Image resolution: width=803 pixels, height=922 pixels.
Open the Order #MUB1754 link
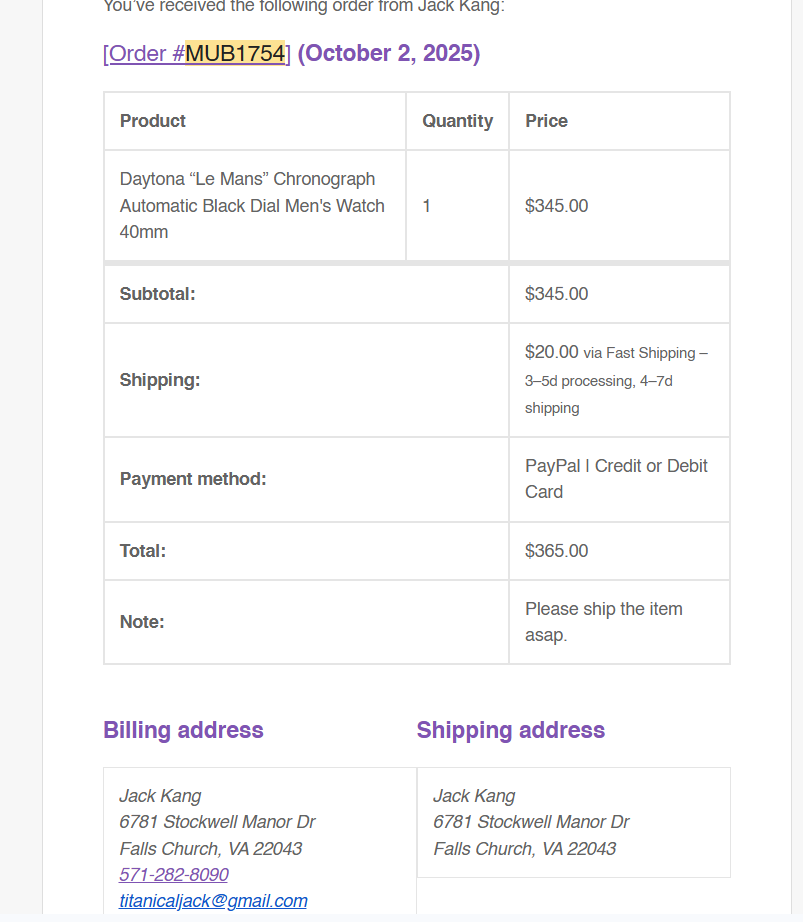196,53
